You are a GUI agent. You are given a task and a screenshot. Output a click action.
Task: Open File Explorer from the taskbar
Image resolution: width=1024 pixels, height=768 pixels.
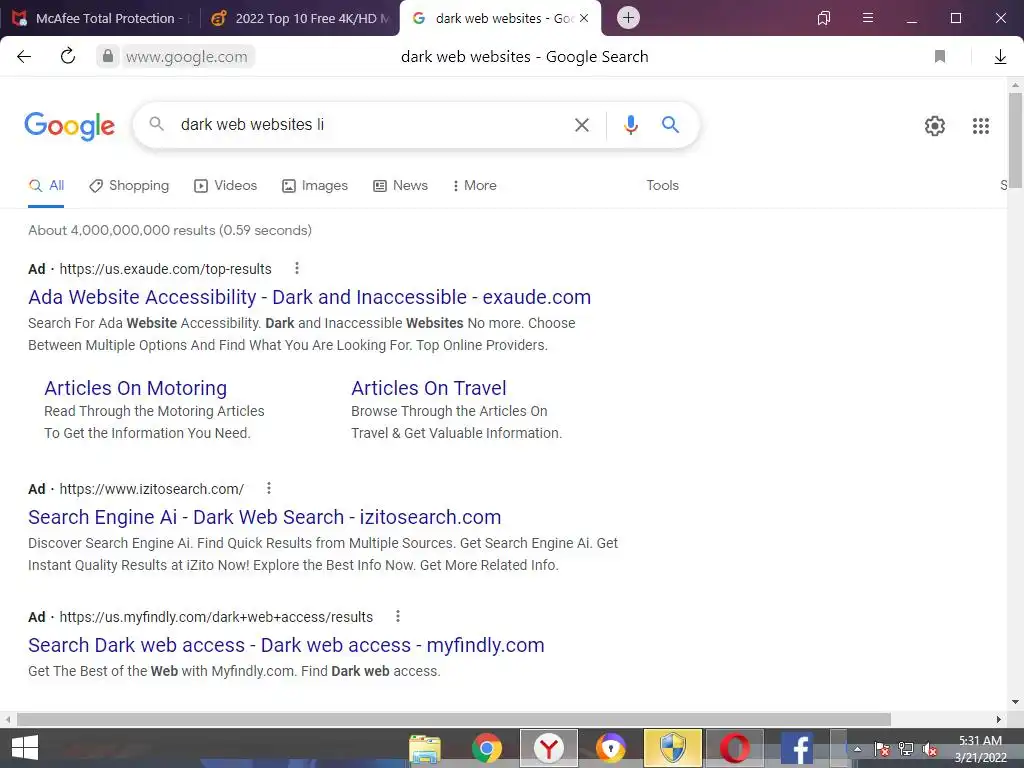[x=424, y=748]
